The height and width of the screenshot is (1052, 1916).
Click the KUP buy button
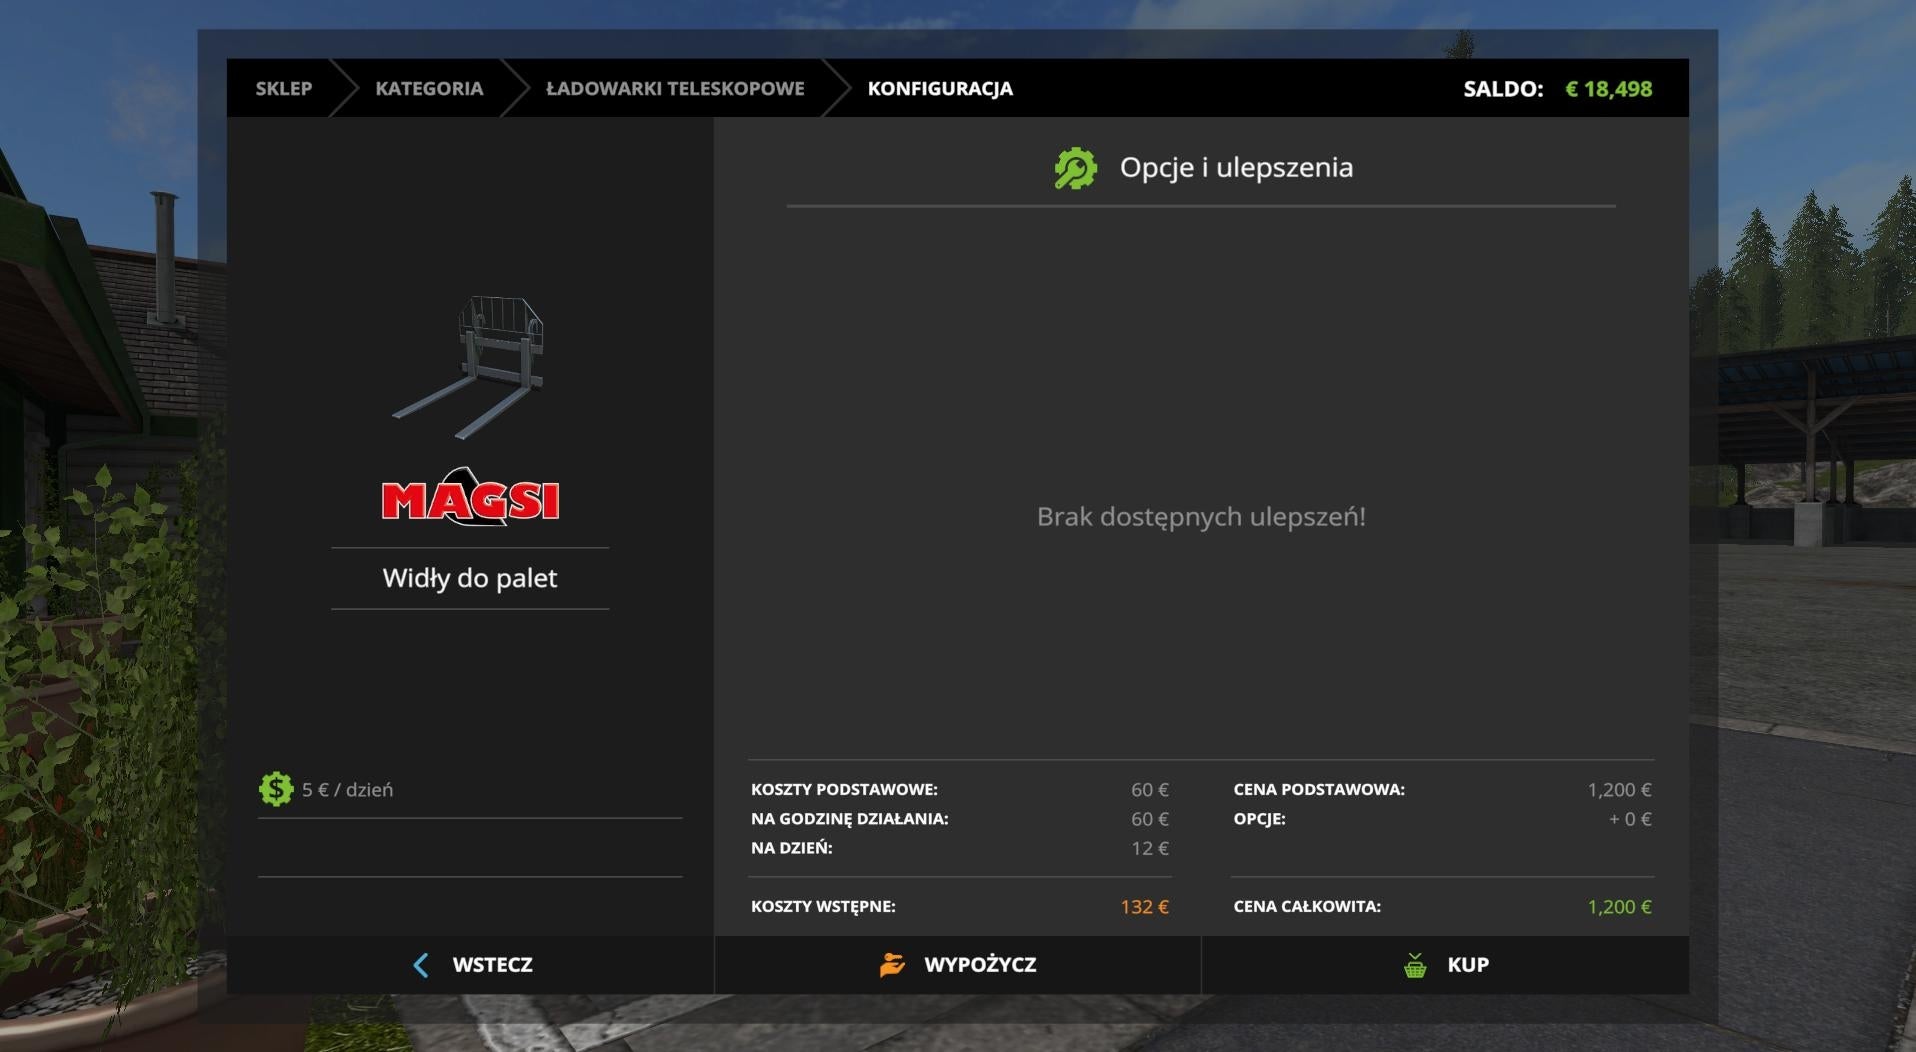pyautogui.click(x=1445, y=965)
